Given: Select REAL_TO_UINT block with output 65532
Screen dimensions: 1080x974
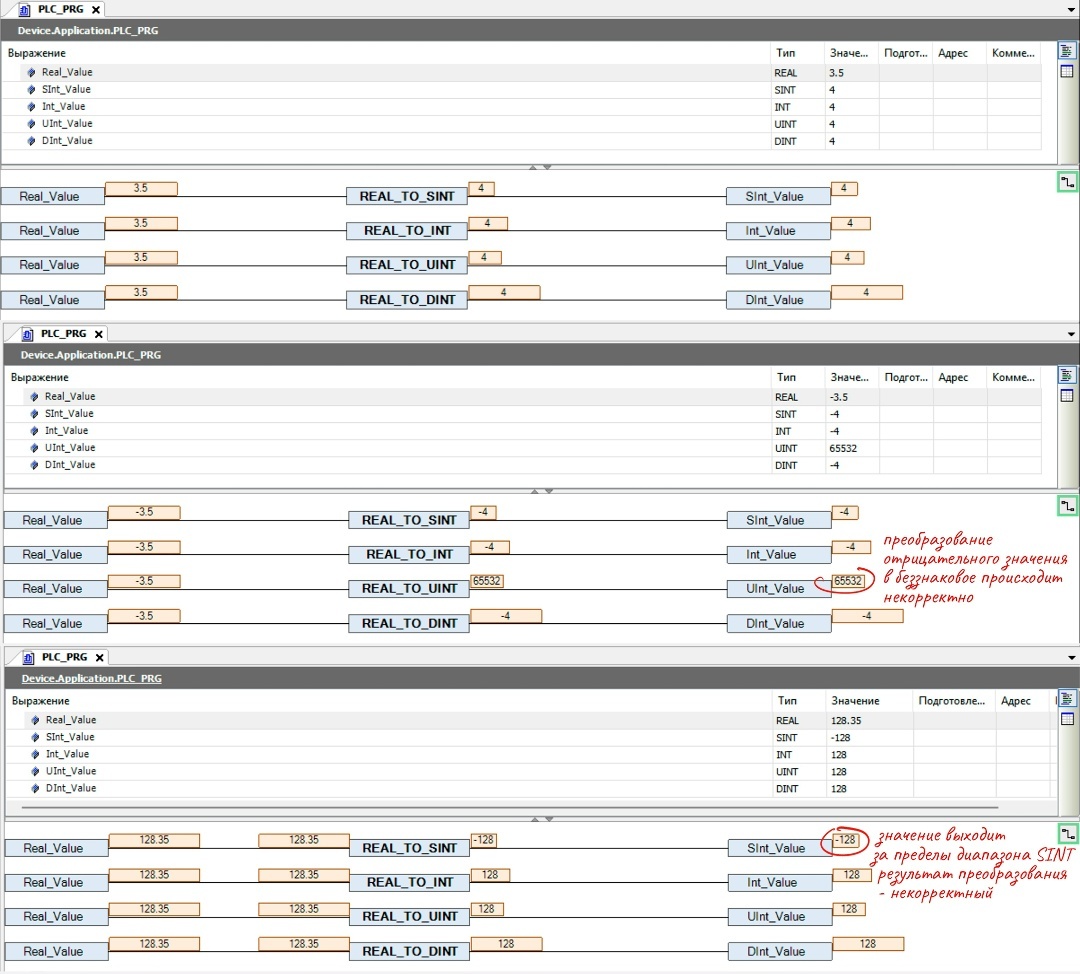Looking at the screenshot, I should (410, 589).
